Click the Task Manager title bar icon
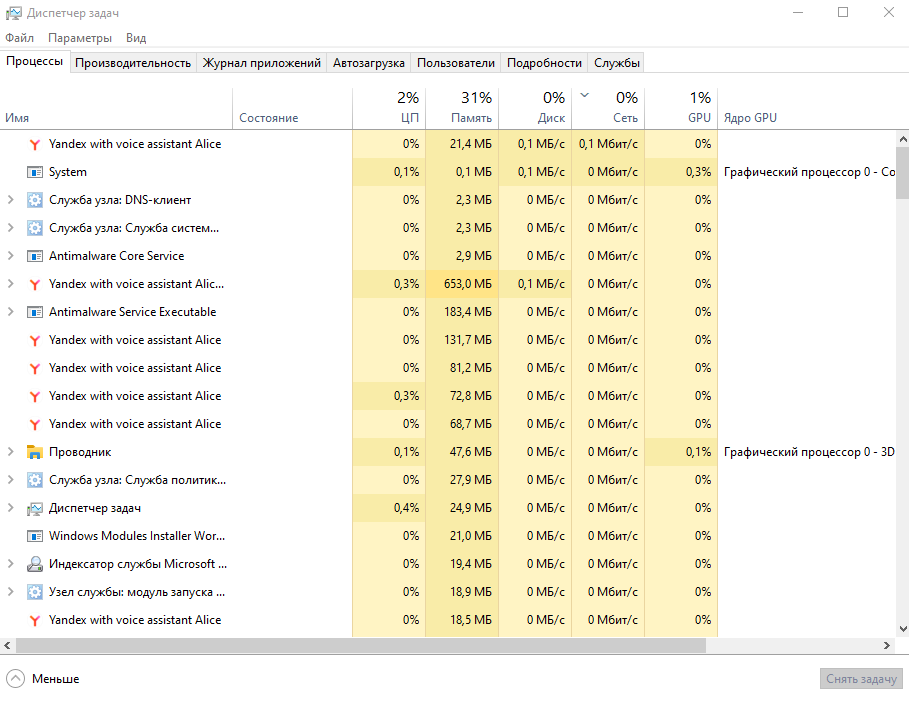 (13, 13)
